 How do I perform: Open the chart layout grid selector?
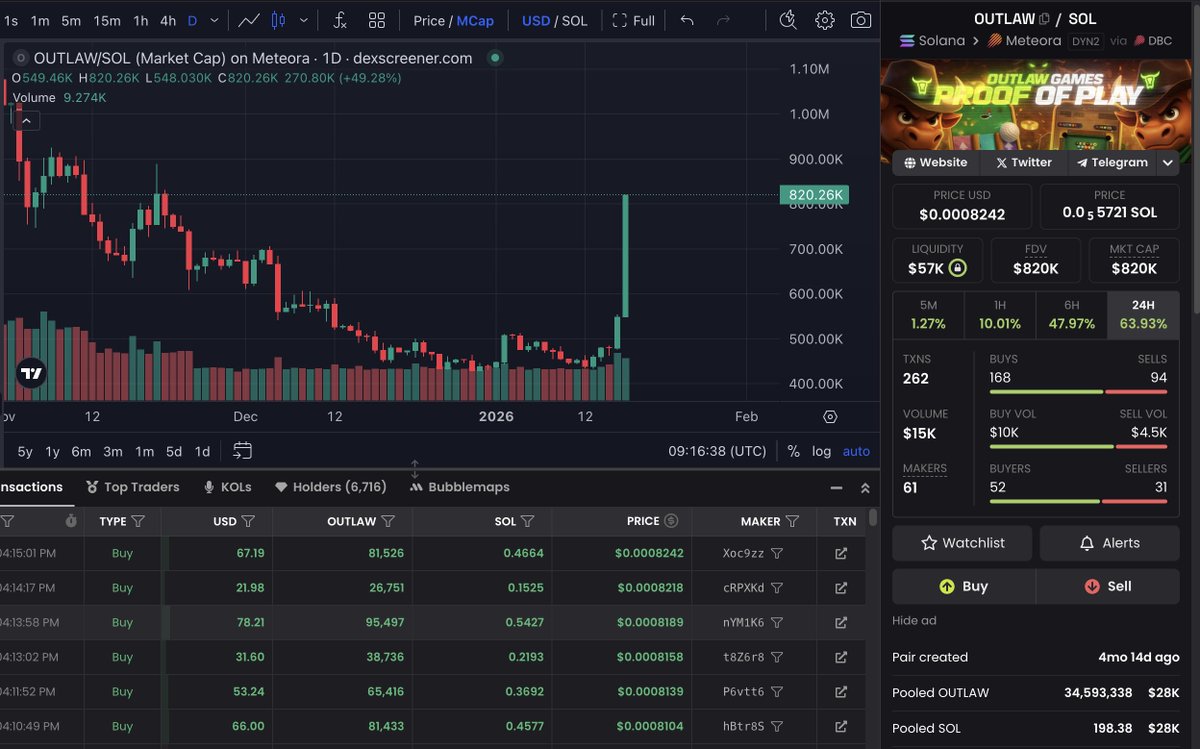(x=377, y=20)
